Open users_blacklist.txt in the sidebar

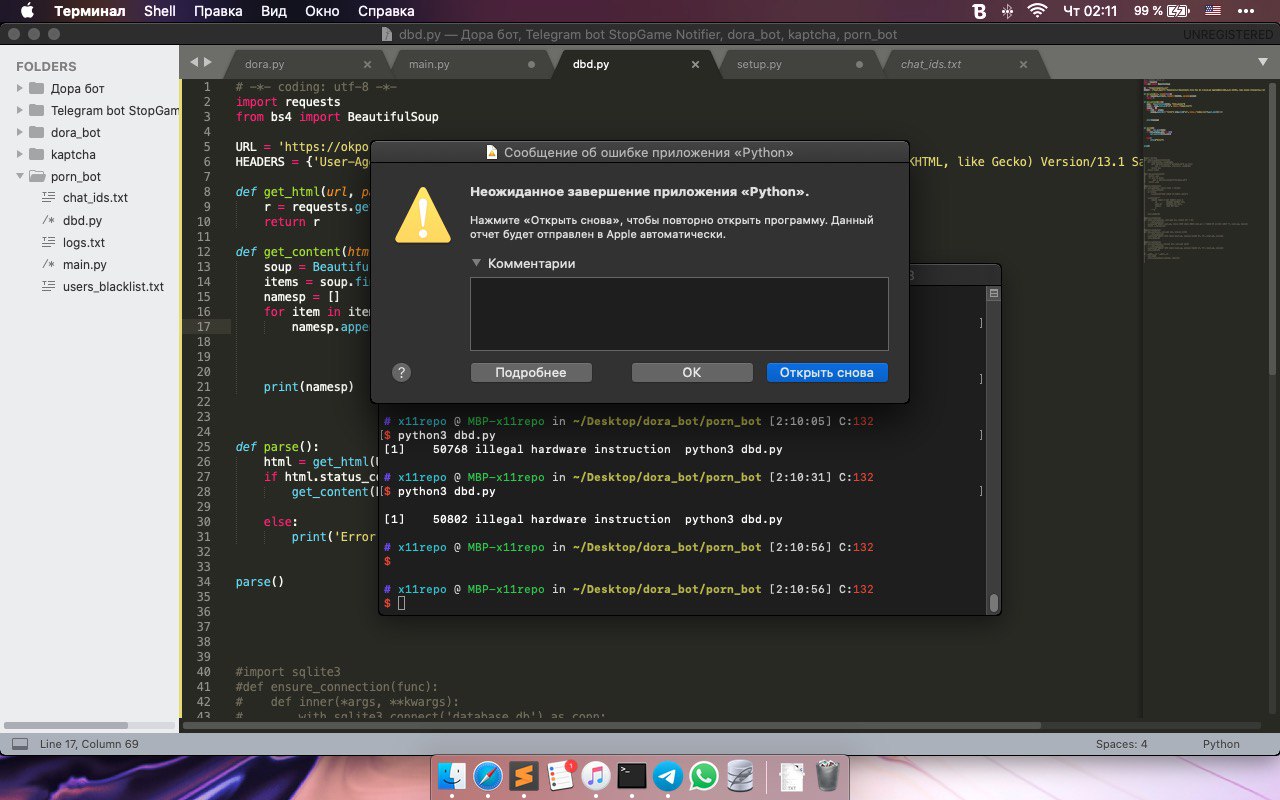pyautogui.click(x=113, y=286)
